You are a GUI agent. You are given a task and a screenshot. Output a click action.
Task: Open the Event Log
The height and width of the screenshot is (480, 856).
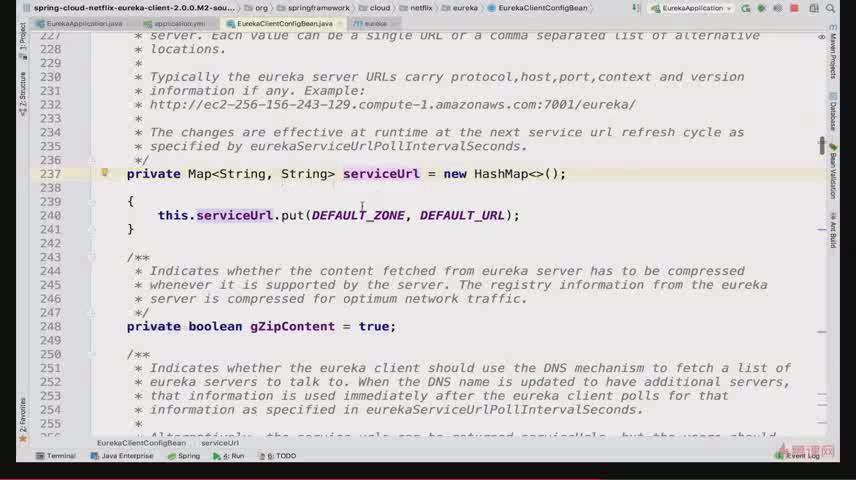[798, 455]
